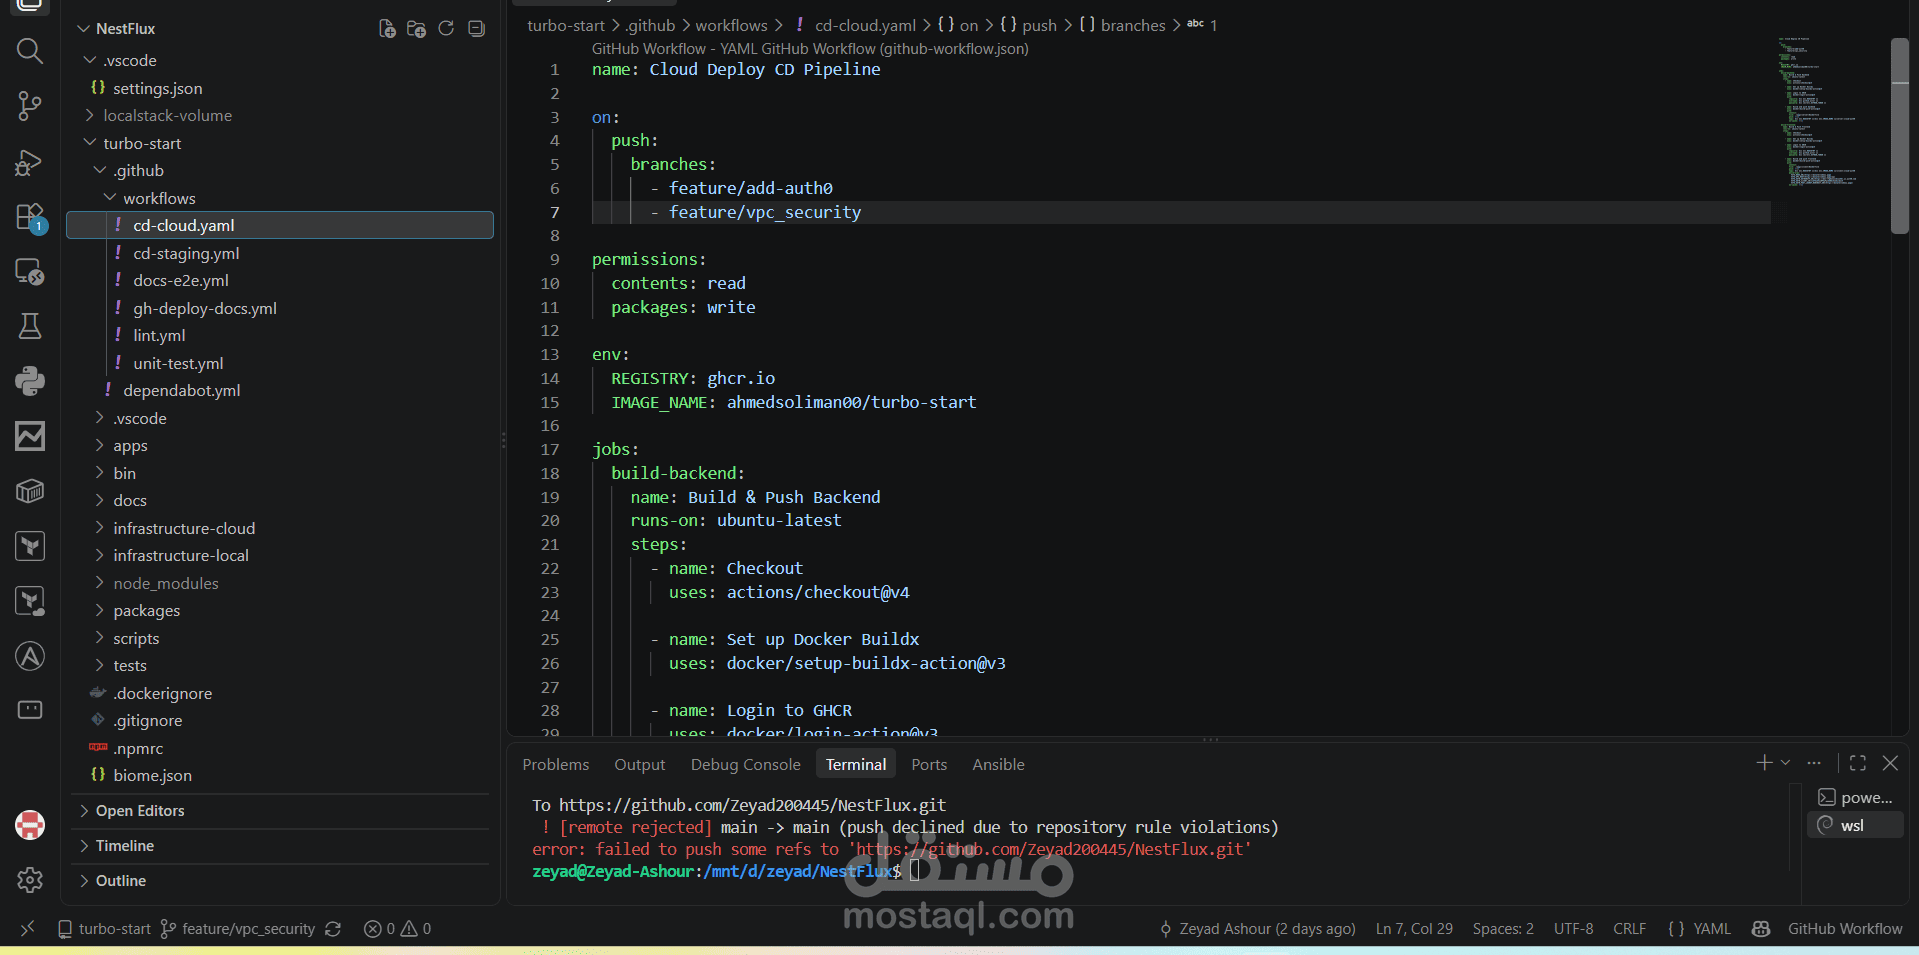Create a new file in Explorer
This screenshot has width=1919, height=955.
pos(387,29)
